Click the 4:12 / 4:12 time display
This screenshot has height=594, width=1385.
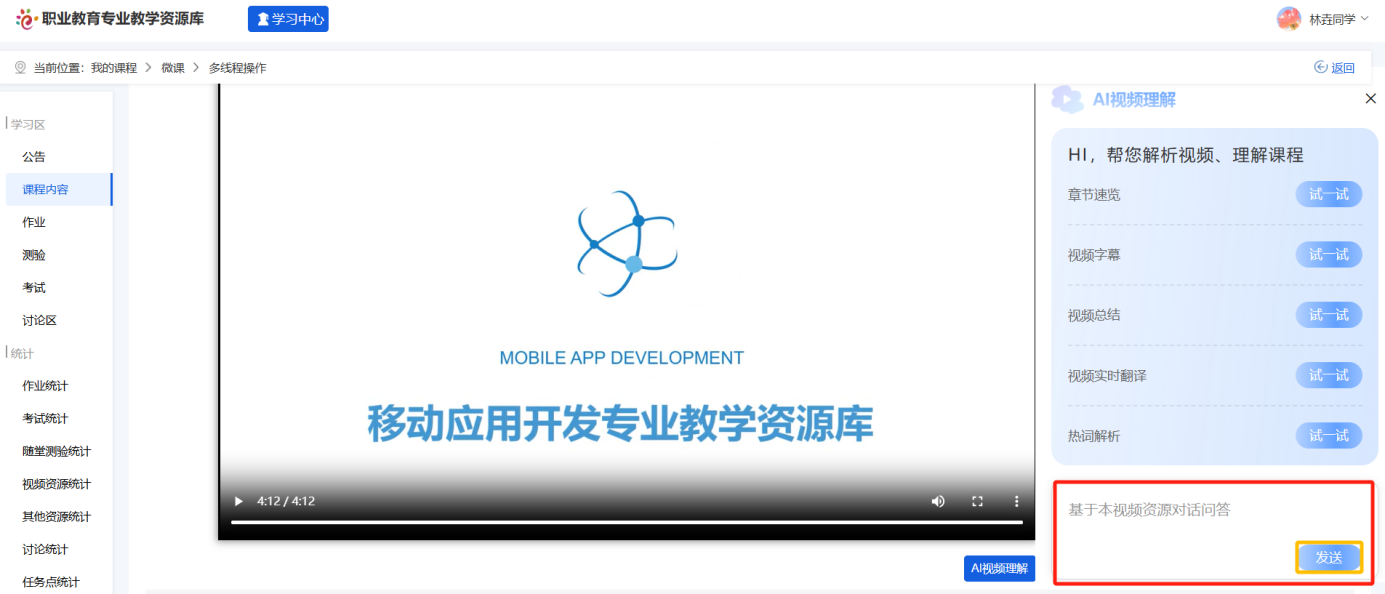pos(286,501)
